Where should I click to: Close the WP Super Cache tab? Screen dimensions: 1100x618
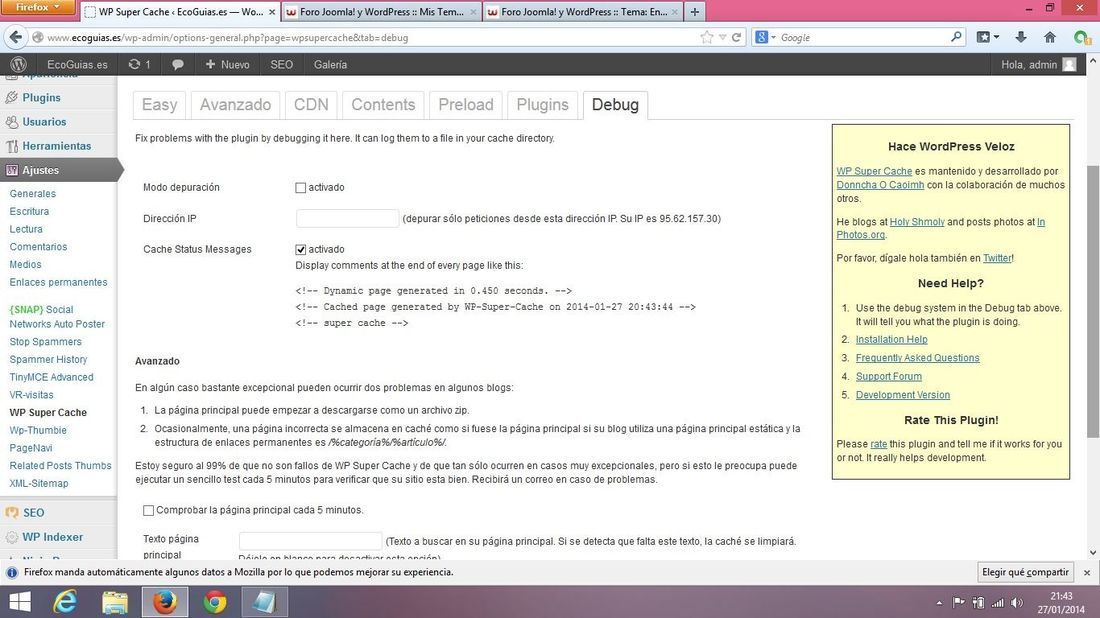tap(272, 12)
